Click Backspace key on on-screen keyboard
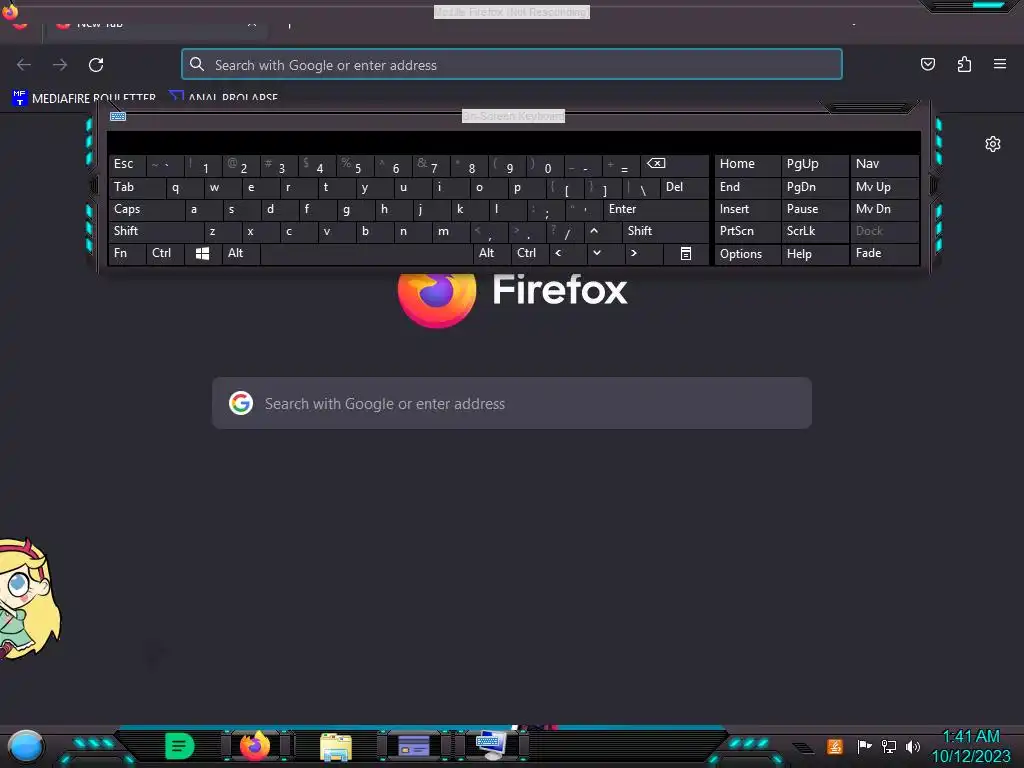Screen dimensions: 1024x768 click(x=676, y=165)
